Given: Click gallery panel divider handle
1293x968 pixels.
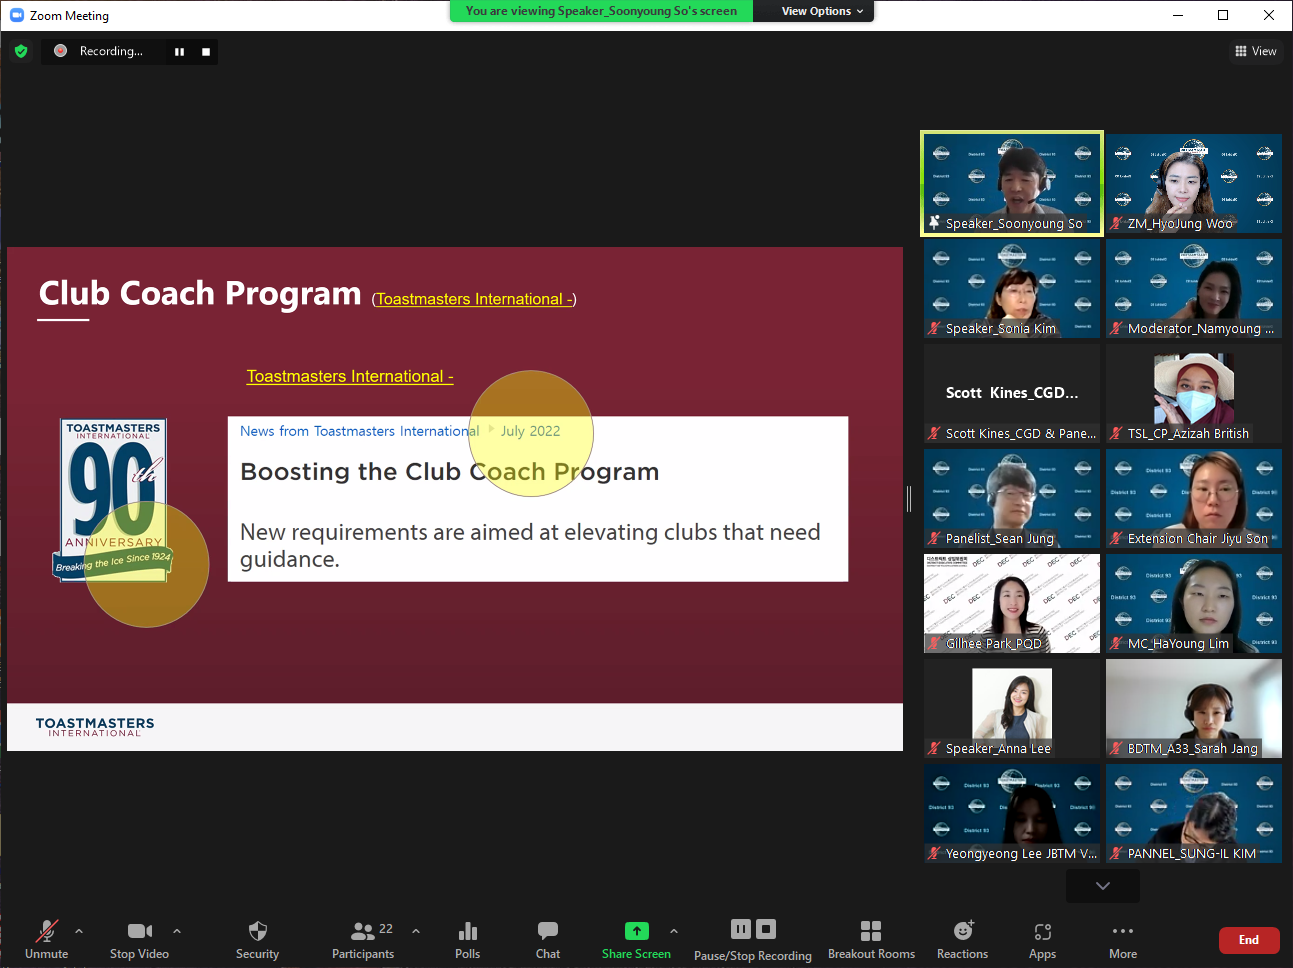Looking at the screenshot, I should (909, 499).
